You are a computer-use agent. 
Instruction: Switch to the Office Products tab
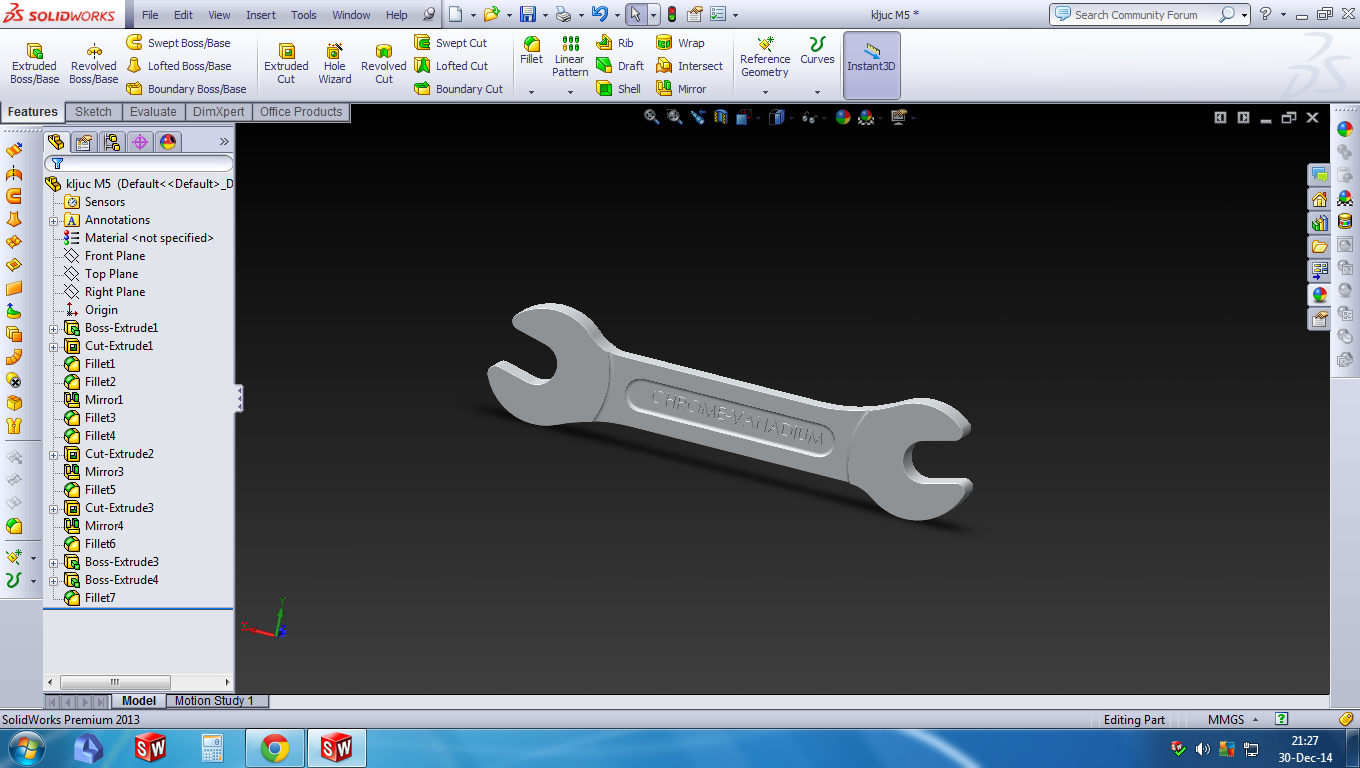coord(301,112)
